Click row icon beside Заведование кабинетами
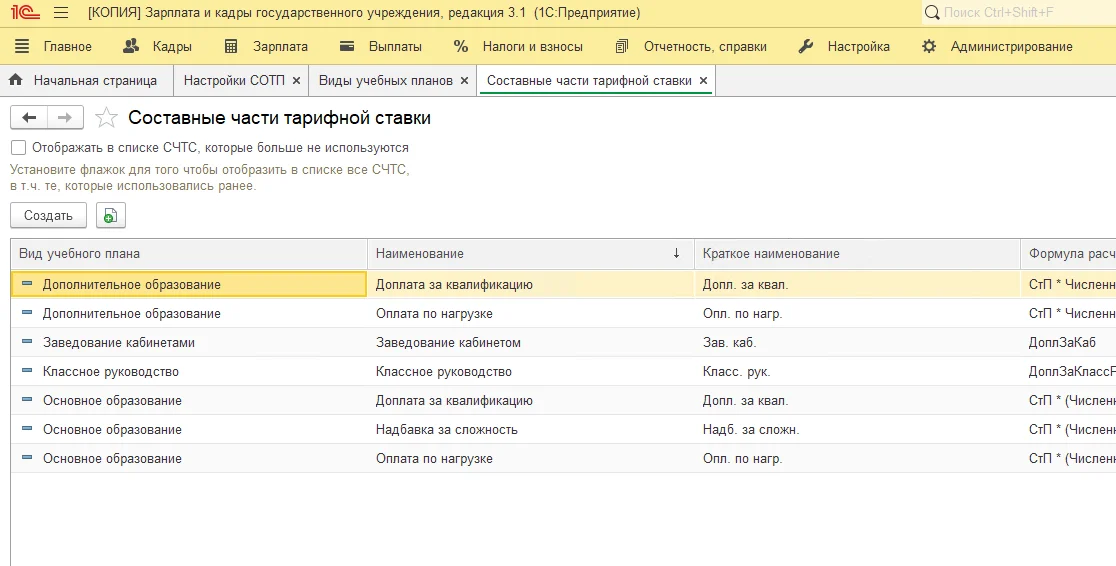 [x=27, y=342]
